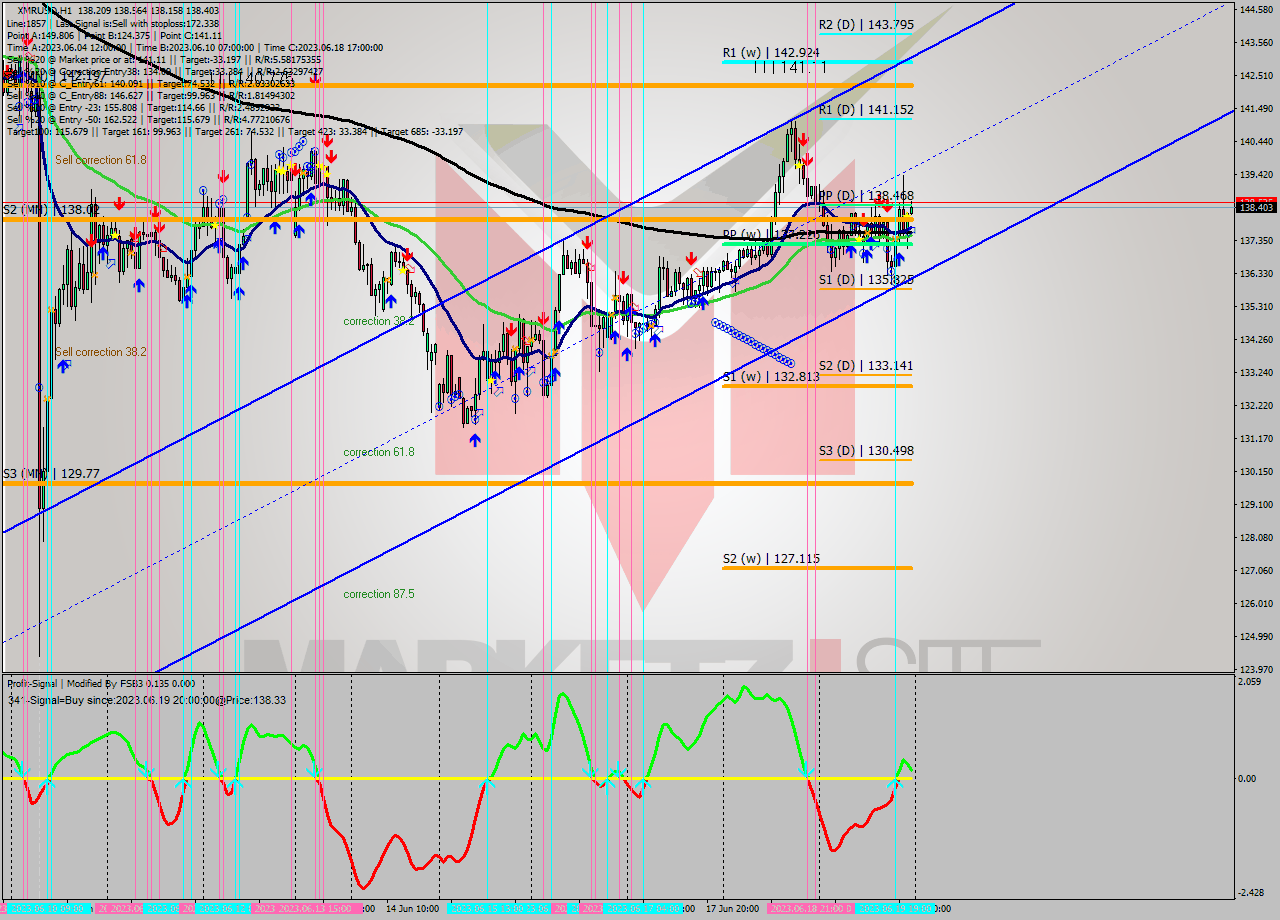Click the blue dotted parabolic trail near S1 (w)
The image size is (1280, 920).
(x=753, y=342)
